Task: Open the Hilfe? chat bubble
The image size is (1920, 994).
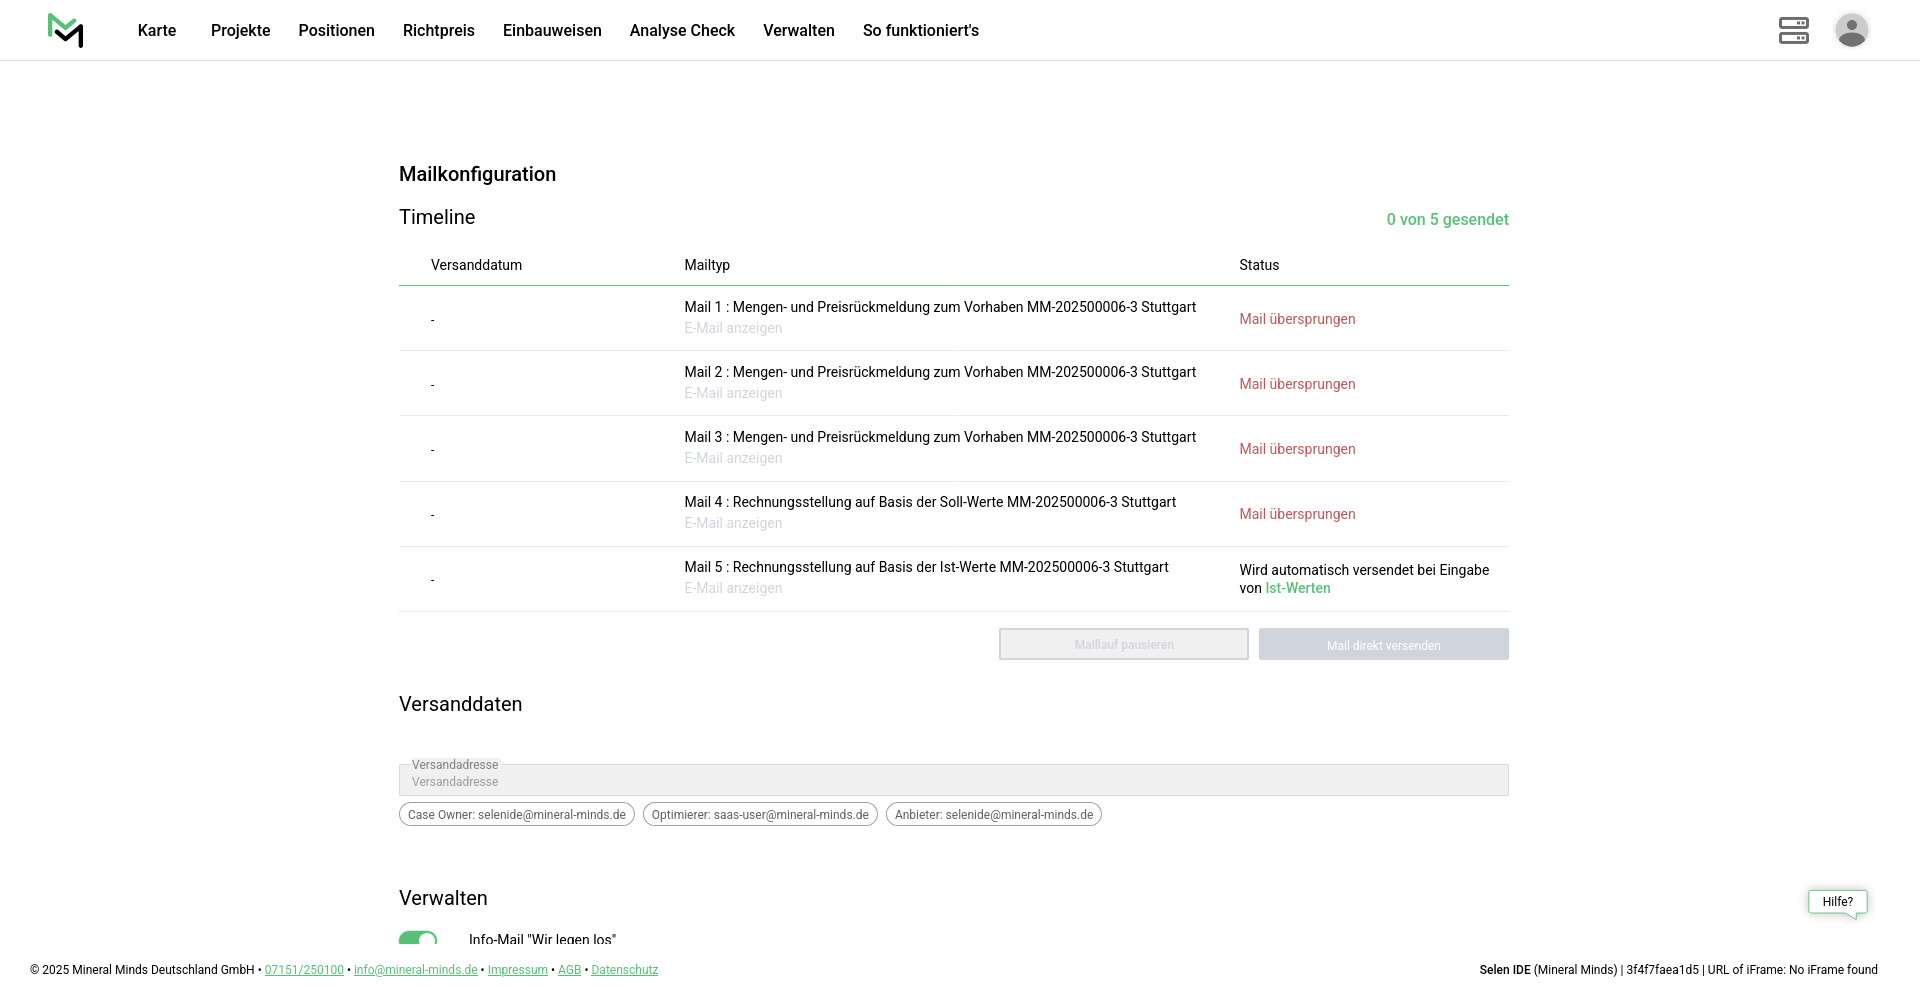Action: tap(1837, 902)
